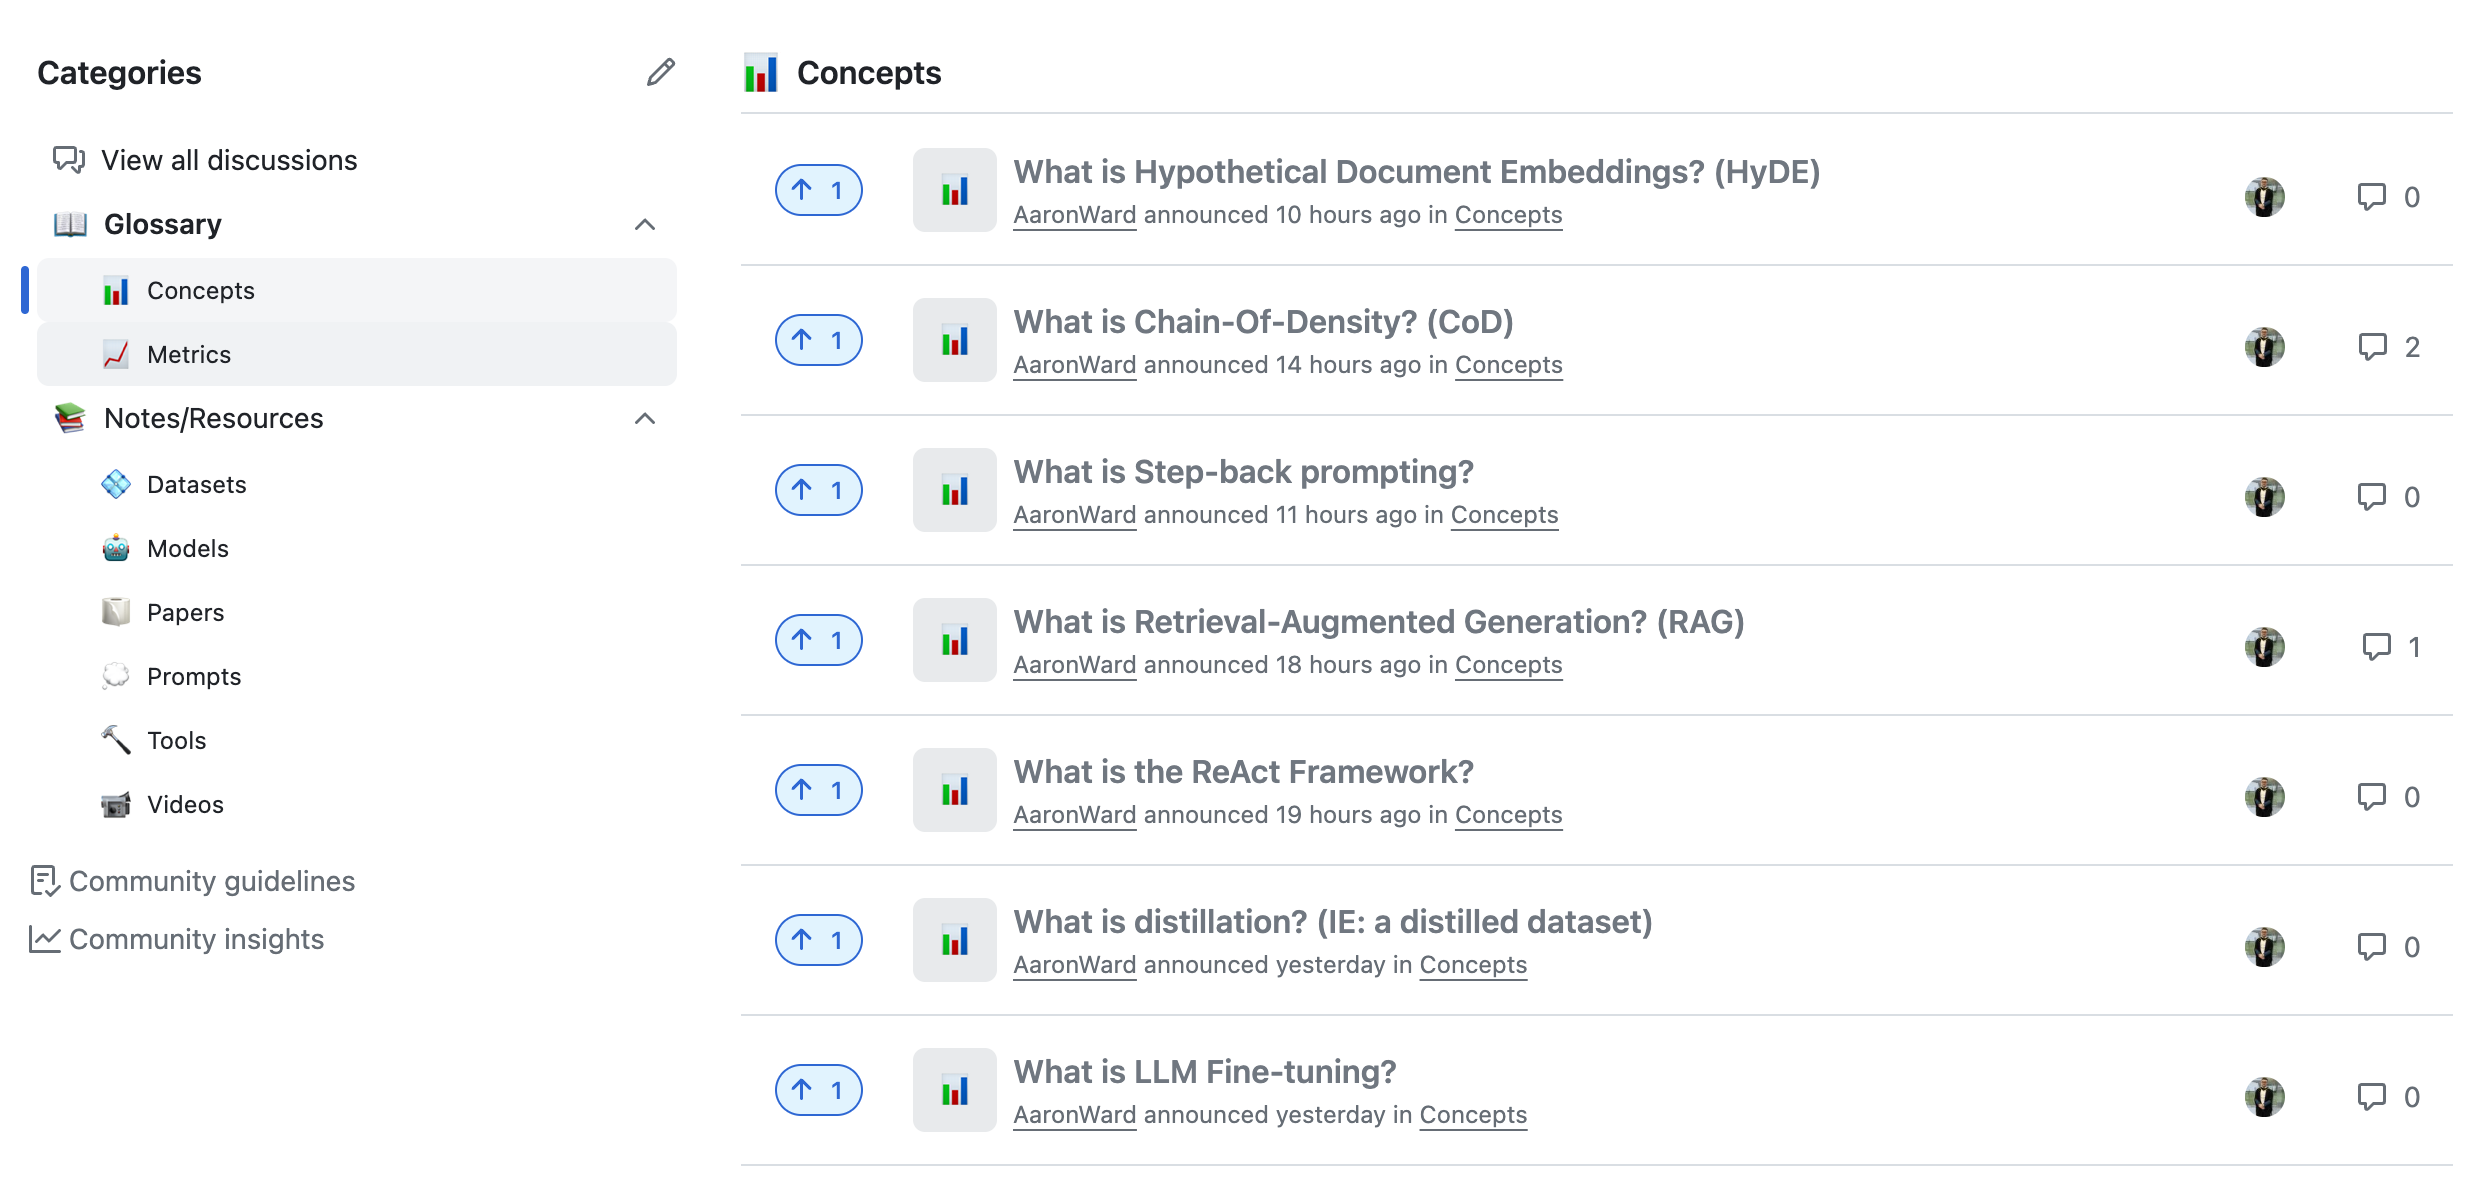This screenshot has width=2490, height=1192.
Task: Click the pencil edit categories icon
Action: (x=660, y=72)
